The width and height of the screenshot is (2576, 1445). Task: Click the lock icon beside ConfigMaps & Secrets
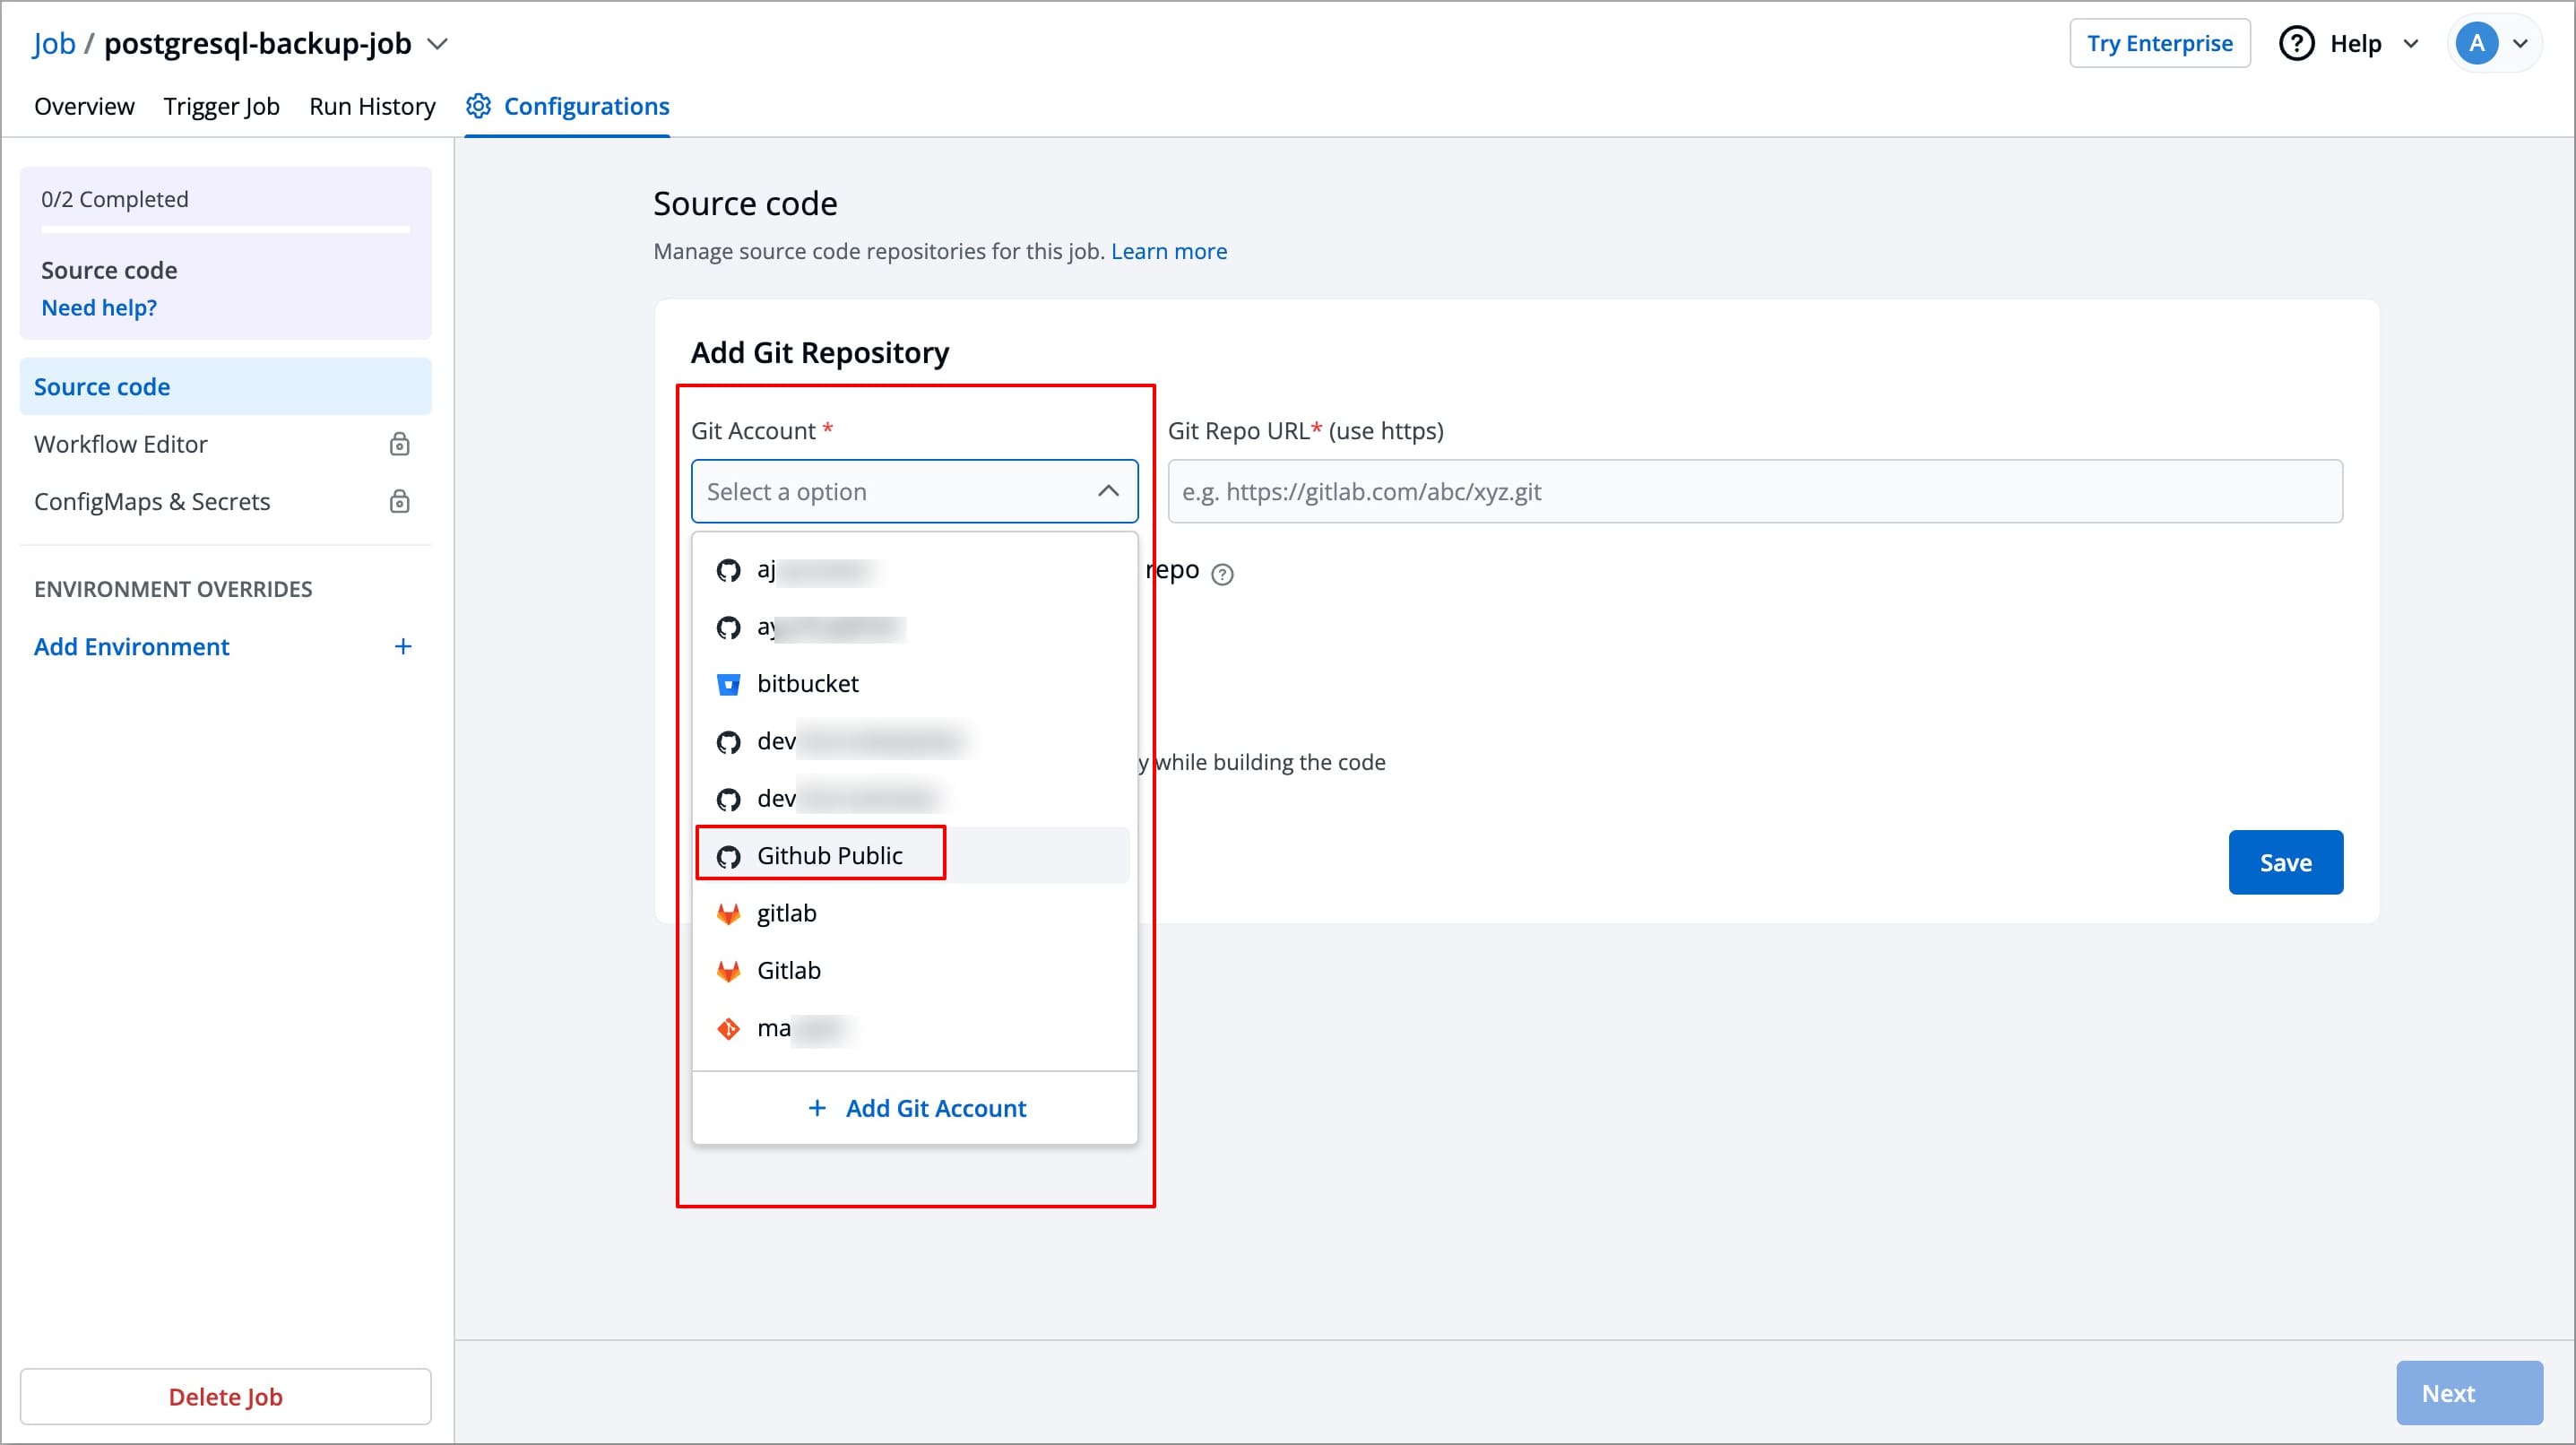point(400,502)
